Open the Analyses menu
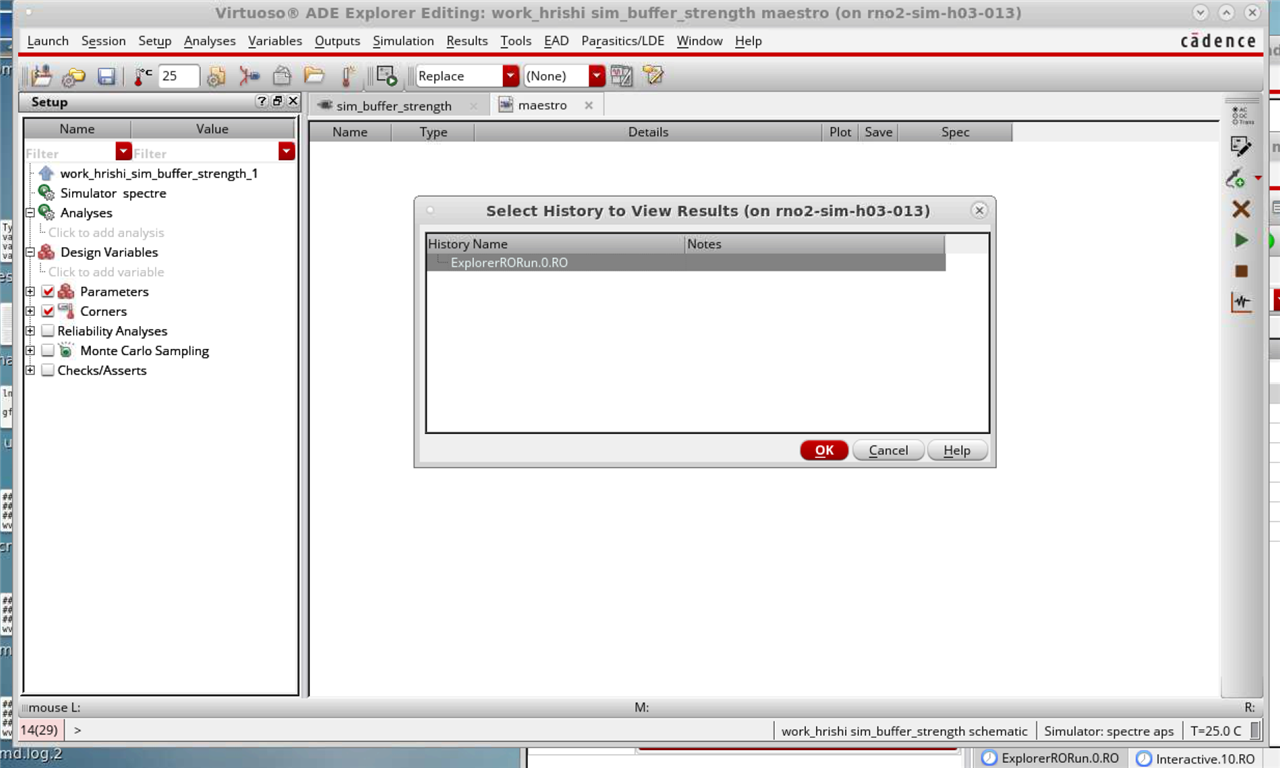The height and width of the screenshot is (768, 1280). pos(210,41)
